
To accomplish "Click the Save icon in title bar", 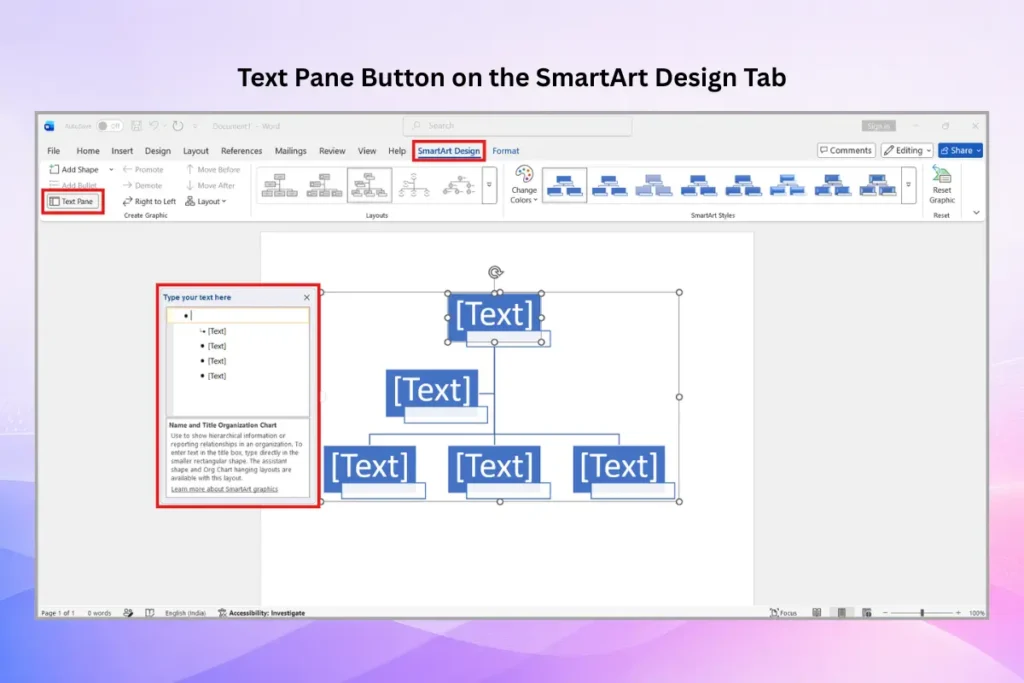I will 136,126.
